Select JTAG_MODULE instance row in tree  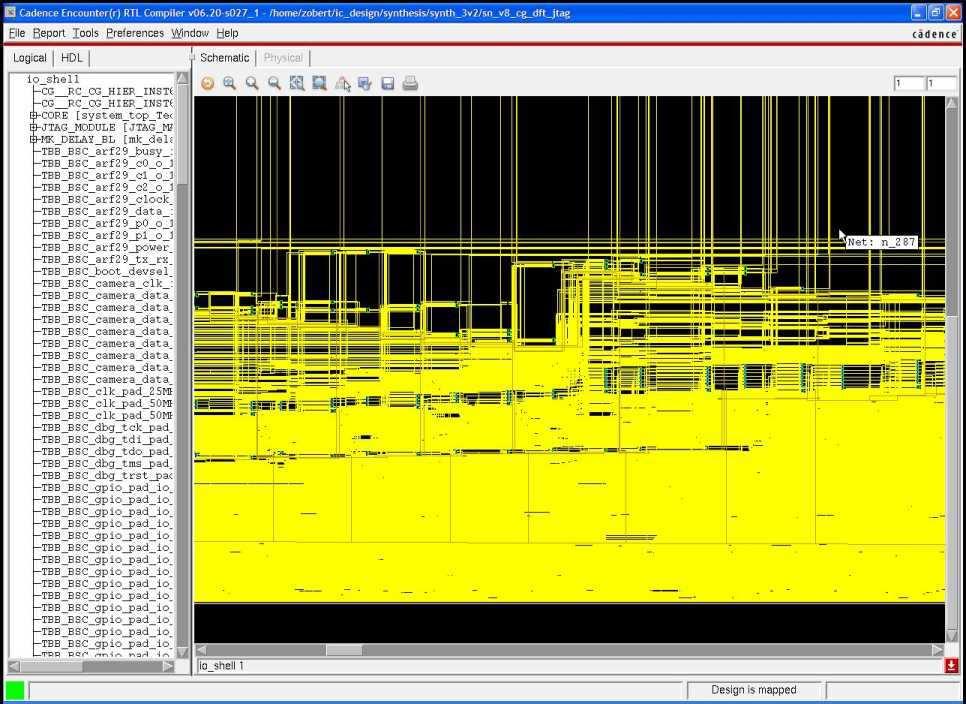[107, 127]
